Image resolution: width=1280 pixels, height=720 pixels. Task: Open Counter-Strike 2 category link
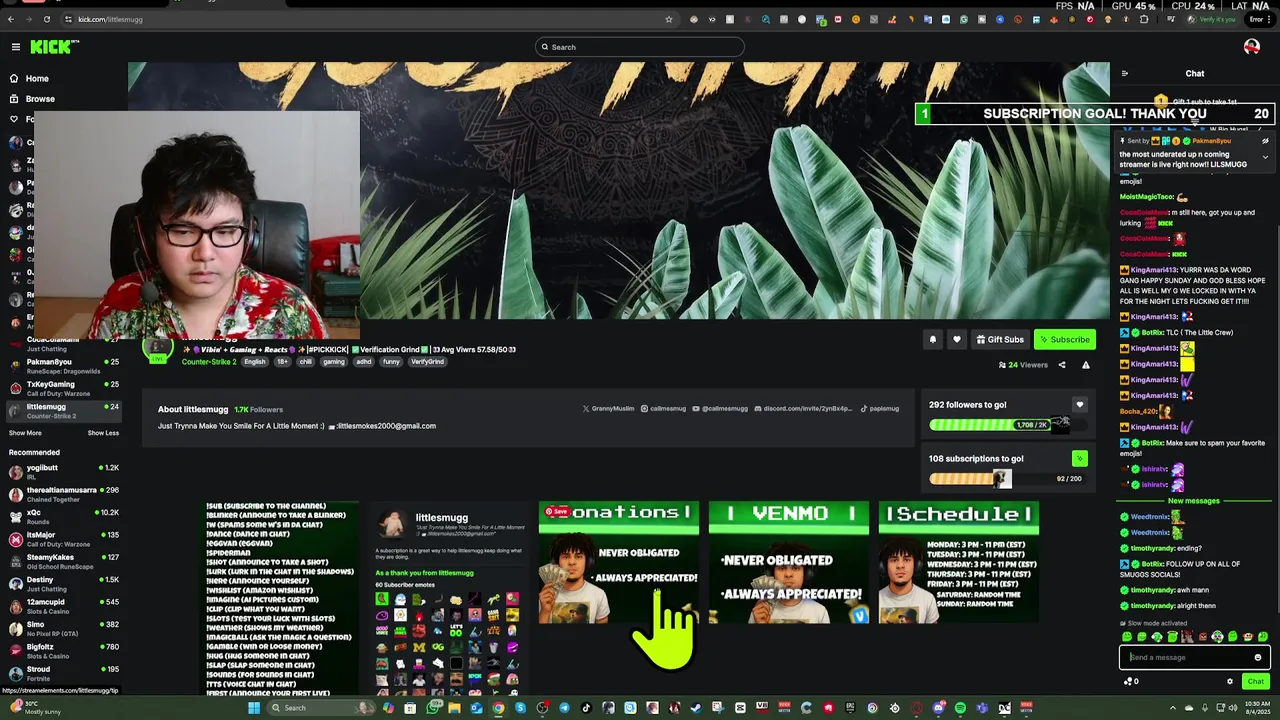[x=209, y=362]
